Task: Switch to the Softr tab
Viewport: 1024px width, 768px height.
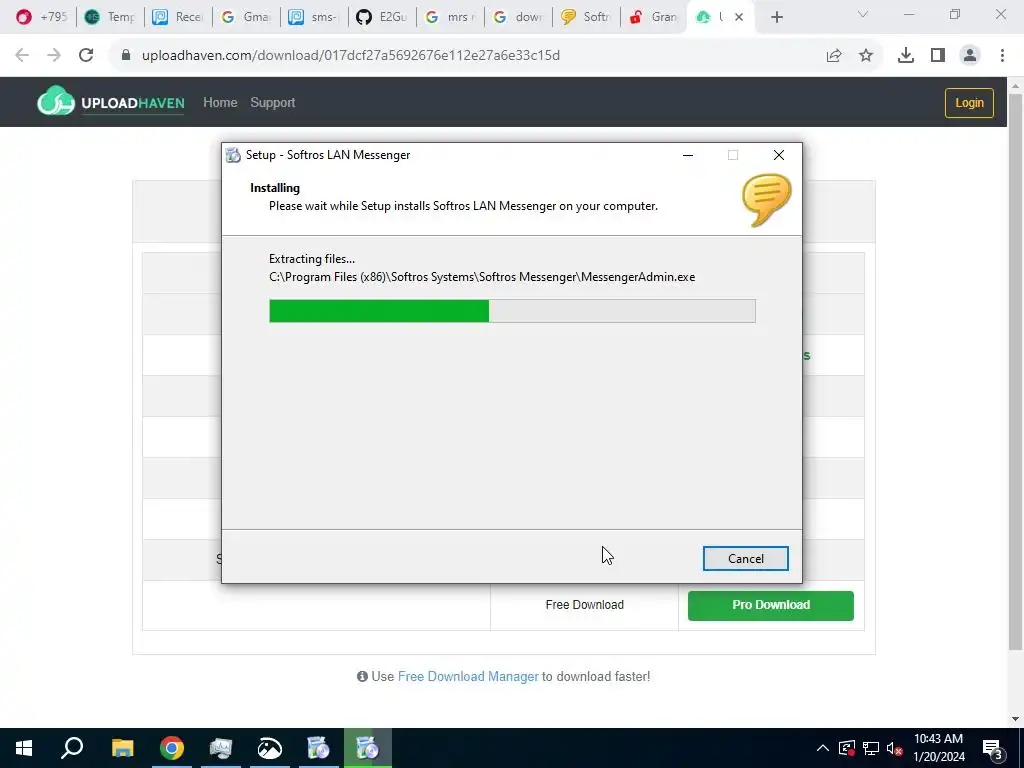Action: (585, 17)
